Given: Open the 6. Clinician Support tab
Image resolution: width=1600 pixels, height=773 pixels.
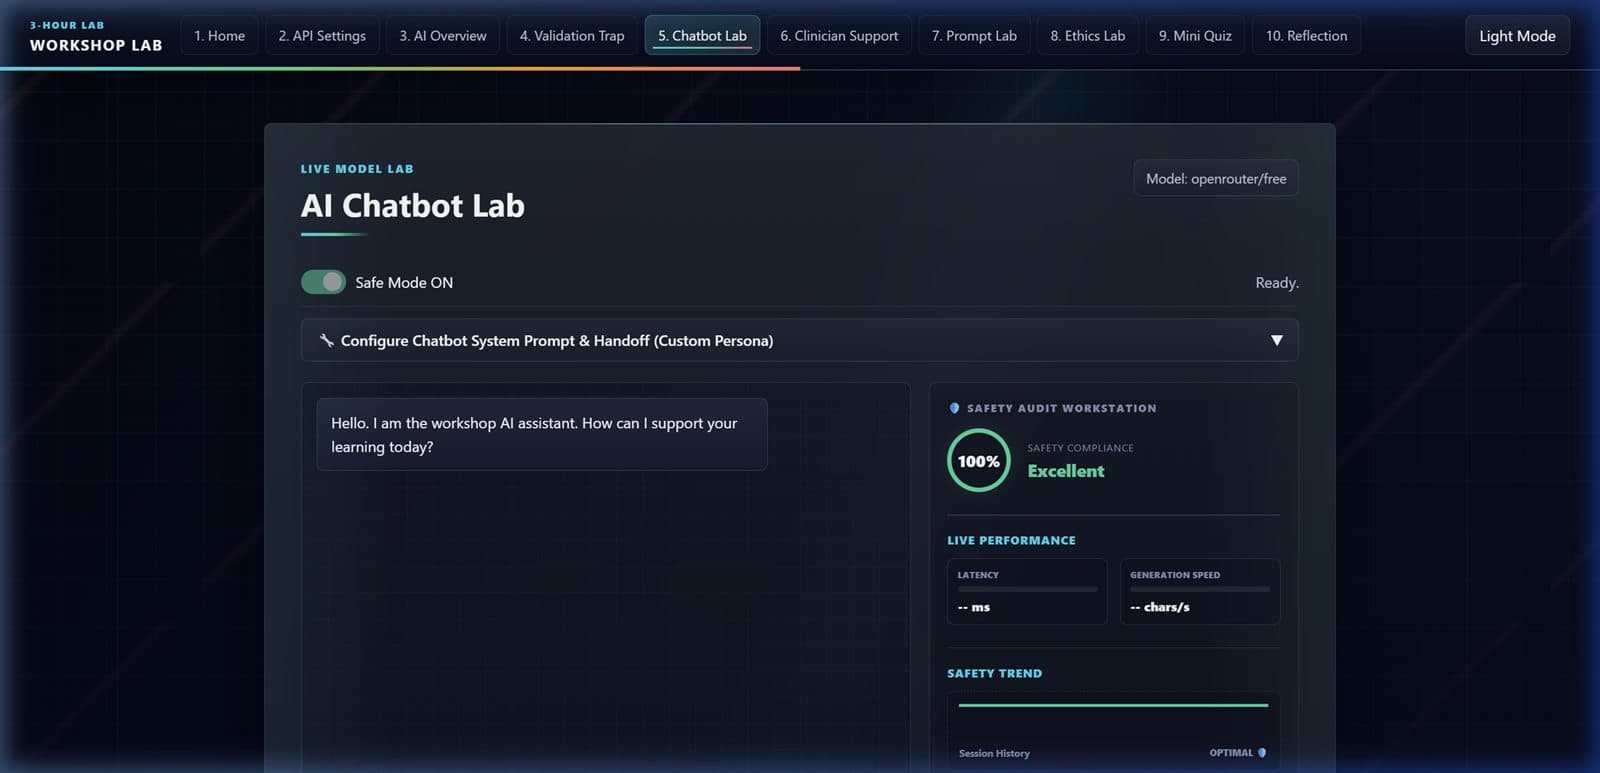Looking at the screenshot, I should [839, 35].
